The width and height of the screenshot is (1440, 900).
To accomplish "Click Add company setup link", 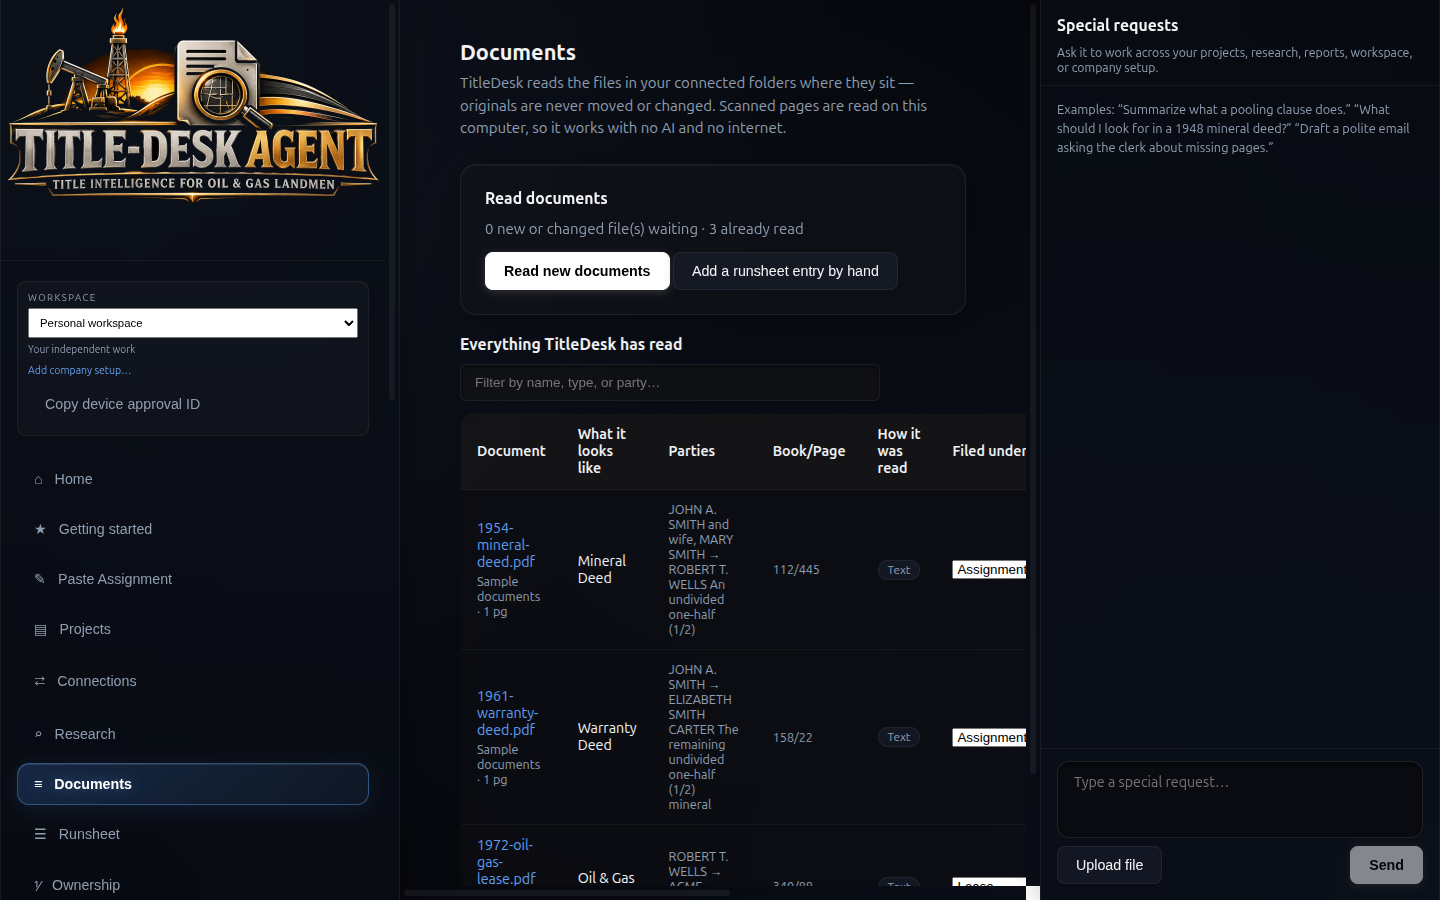I will click(x=79, y=370).
